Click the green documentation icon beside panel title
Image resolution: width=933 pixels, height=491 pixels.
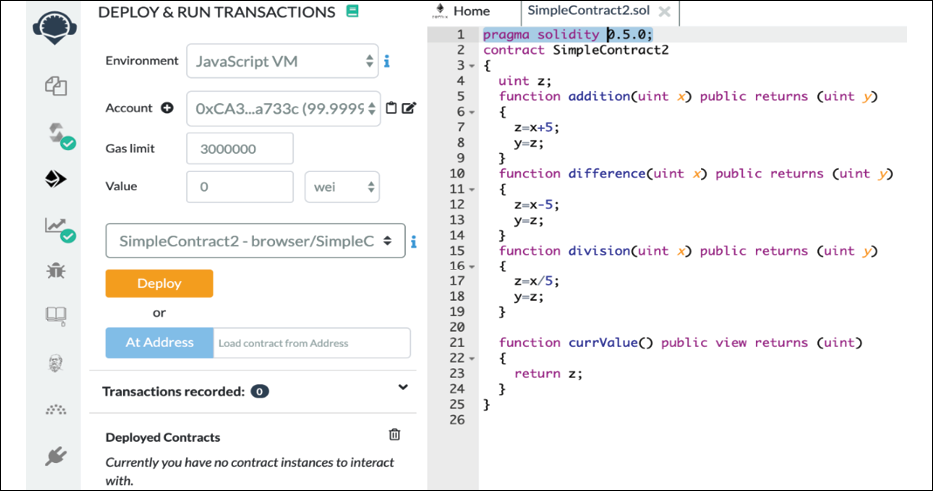(352, 11)
